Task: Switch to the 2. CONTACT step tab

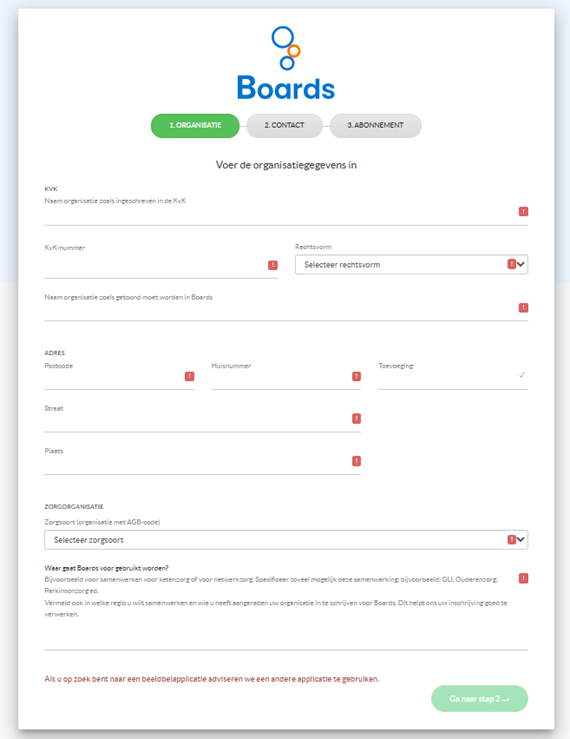Action: click(x=284, y=125)
